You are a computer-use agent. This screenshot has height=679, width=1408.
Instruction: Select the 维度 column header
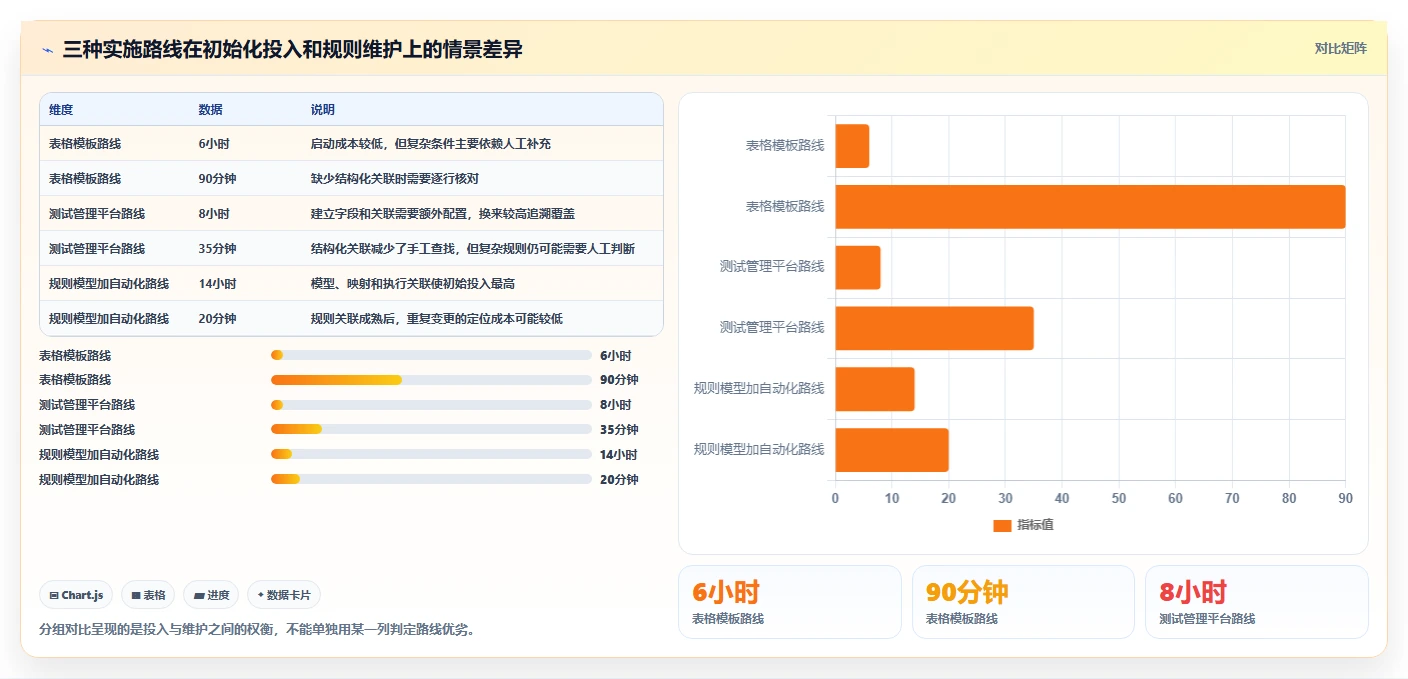point(61,109)
